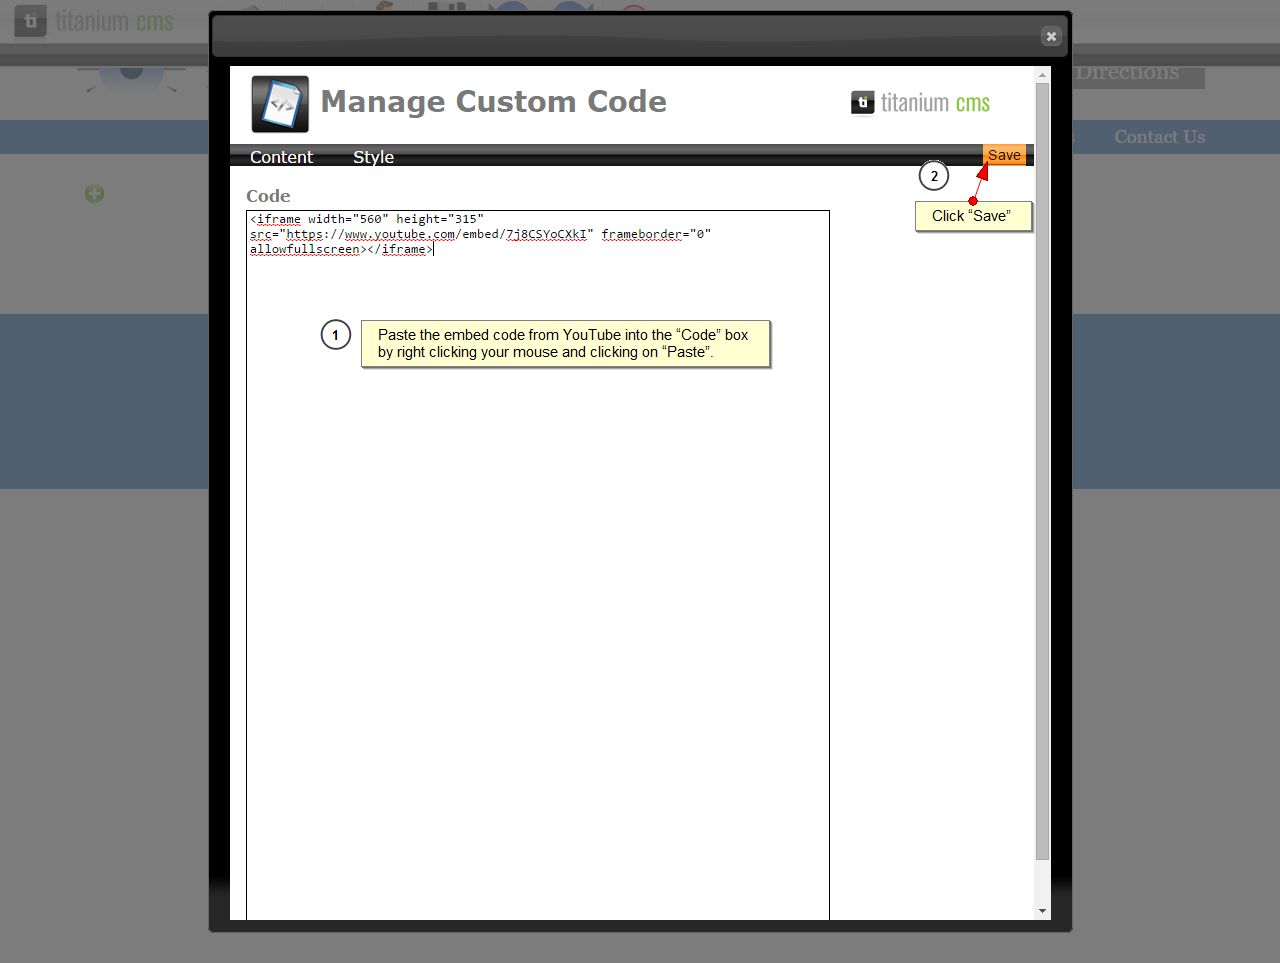Click the "Paste the embed code" callout

coord(565,344)
